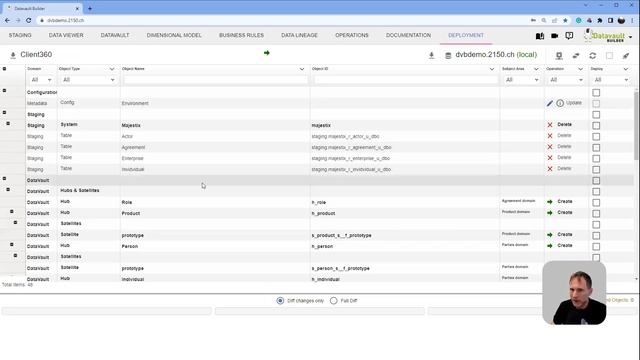Viewport: 640px width, 360px height.
Task: Click the target environment monitor icon
Action: (x=559, y=56)
